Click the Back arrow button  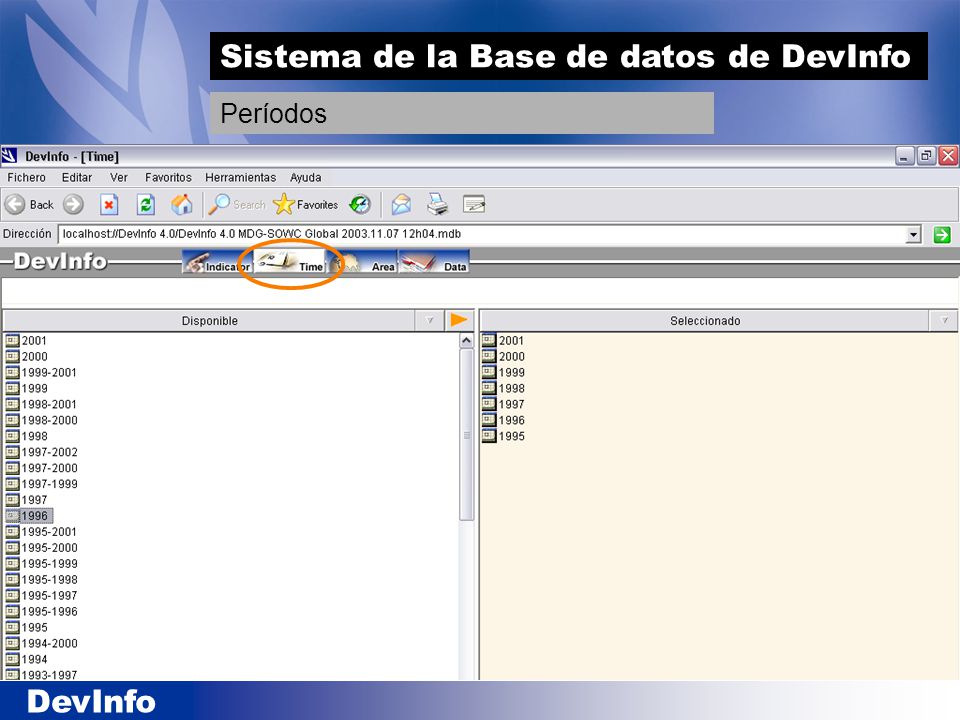pos(15,204)
